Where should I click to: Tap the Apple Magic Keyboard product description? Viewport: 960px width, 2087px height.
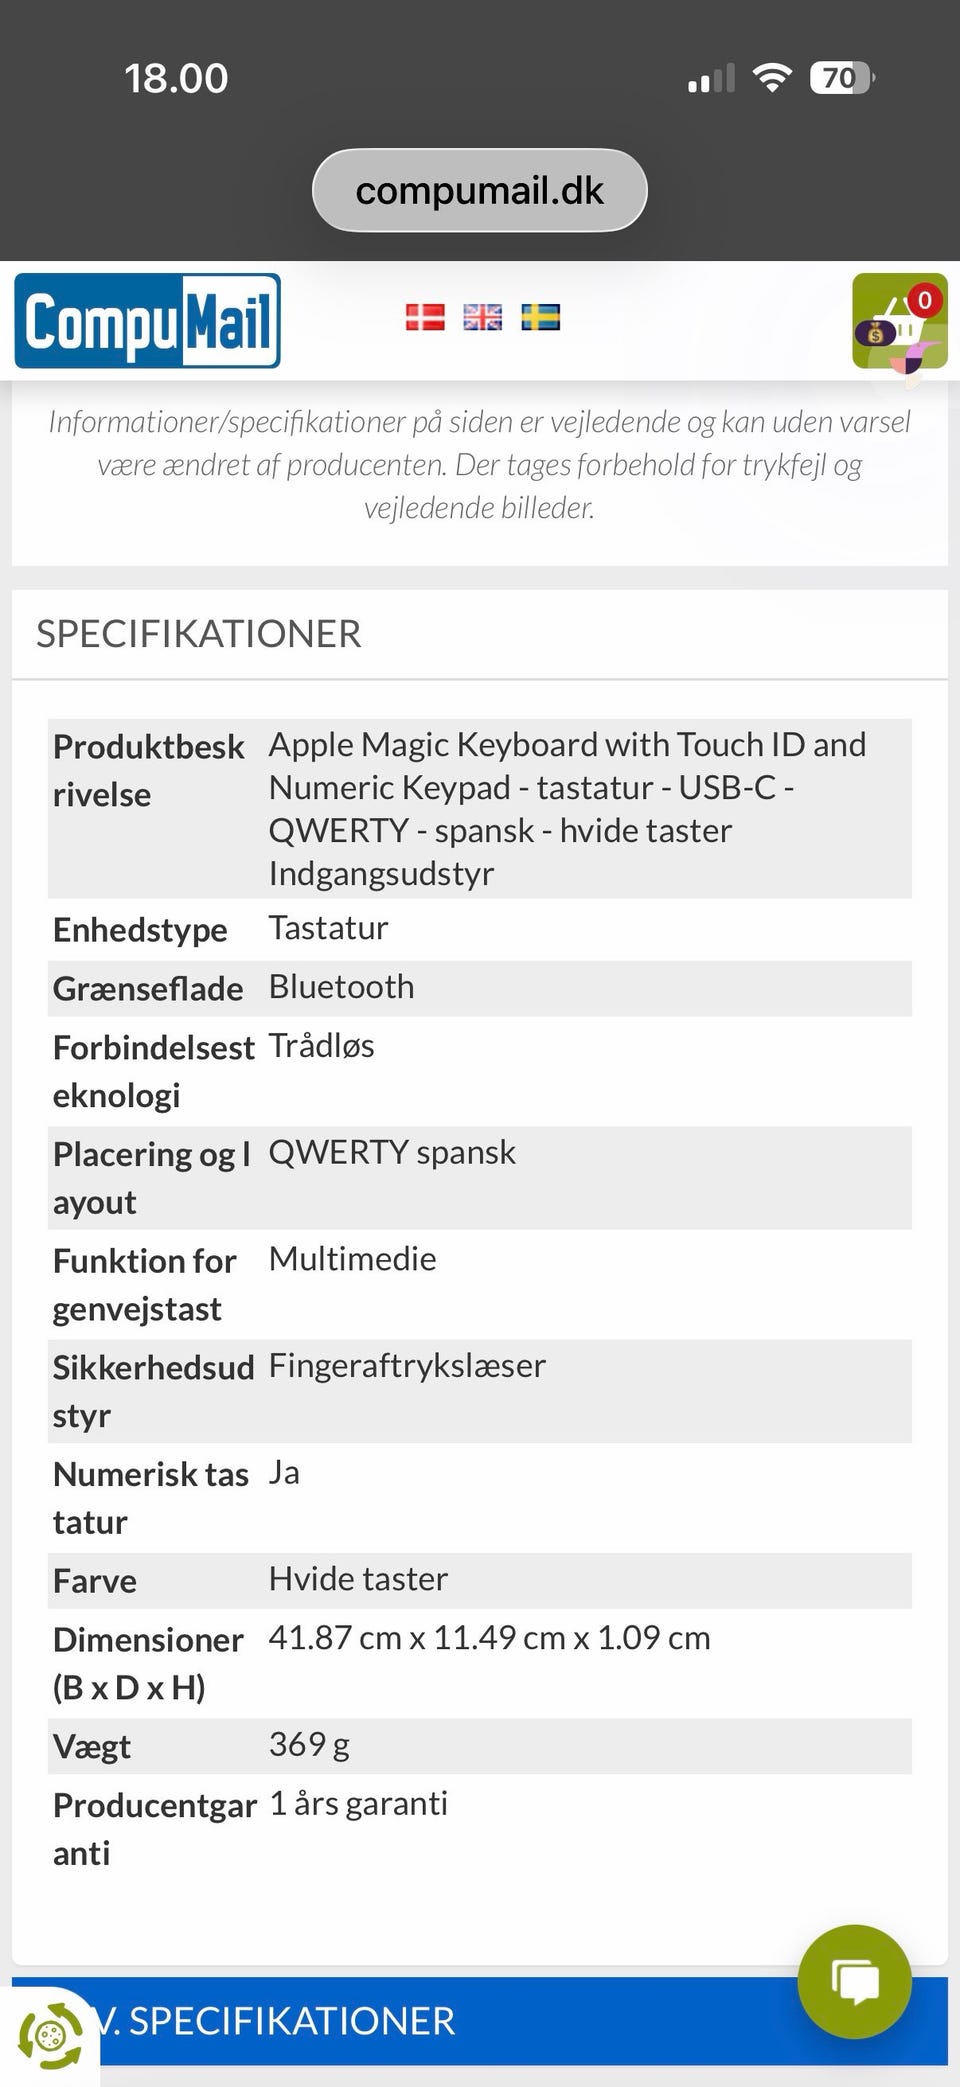(566, 808)
